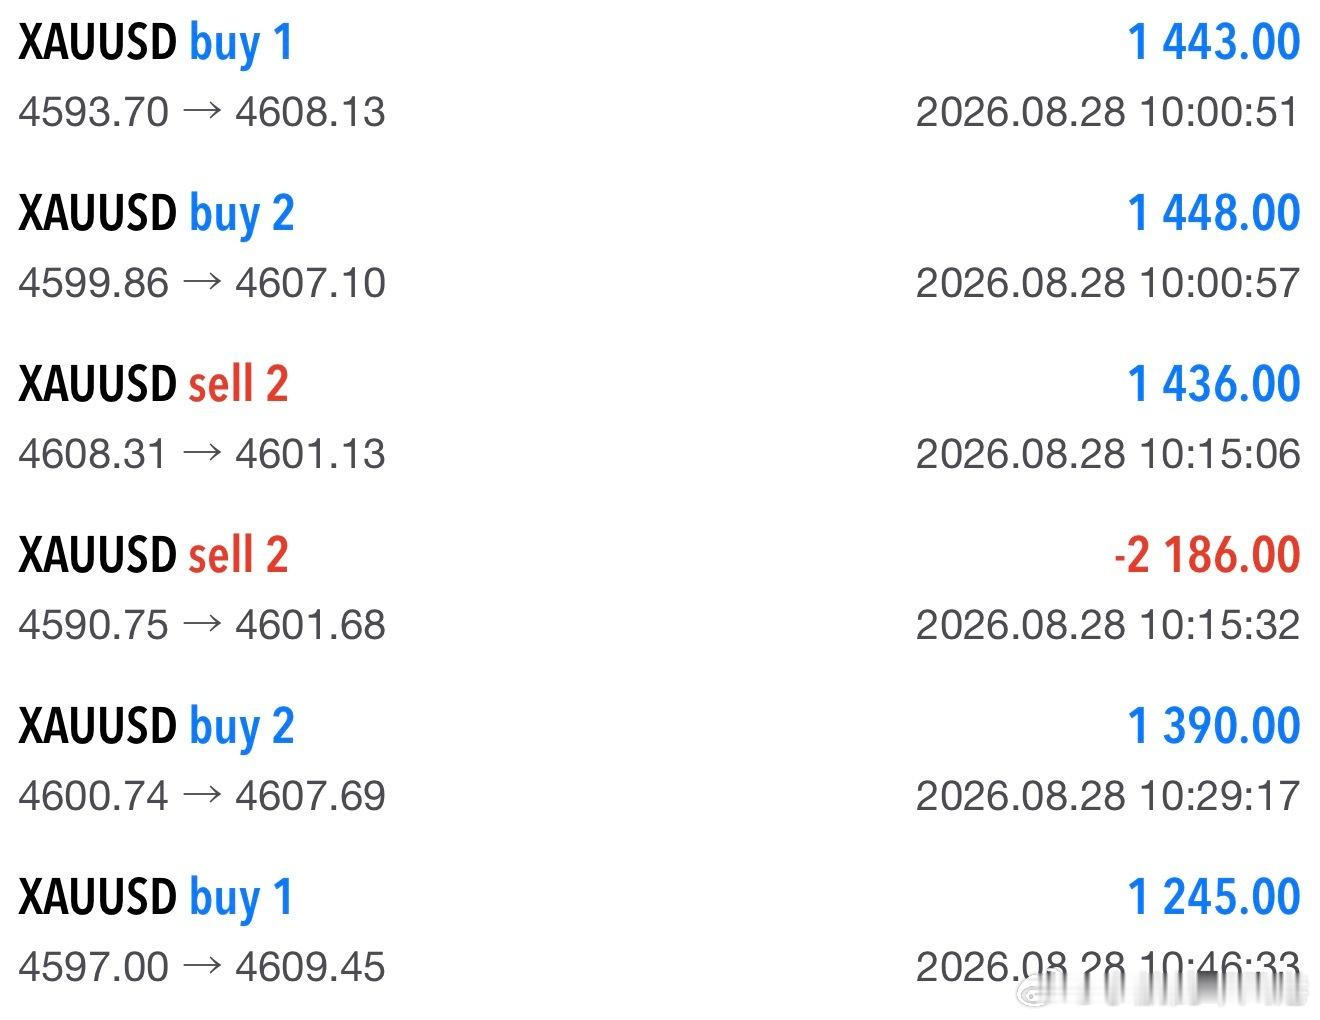Select the -2 186.00 loss value
1320x1020 pixels.
pos(1207,556)
